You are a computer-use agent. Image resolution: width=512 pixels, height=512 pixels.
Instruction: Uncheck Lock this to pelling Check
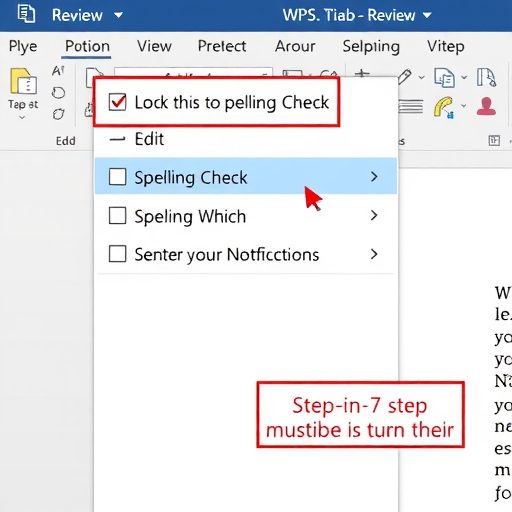pyautogui.click(x=117, y=102)
